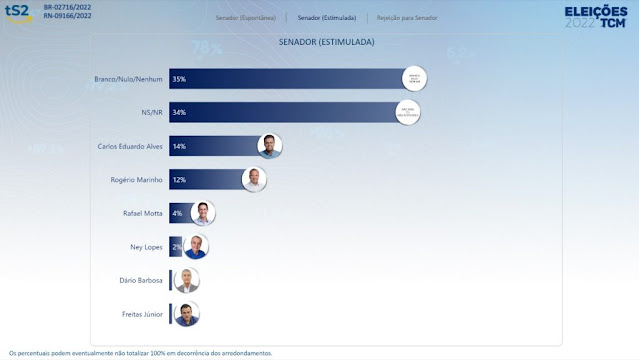Click the 'Freitas Júnior' label
The width and height of the screenshot is (639, 360).
pos(142,314)
